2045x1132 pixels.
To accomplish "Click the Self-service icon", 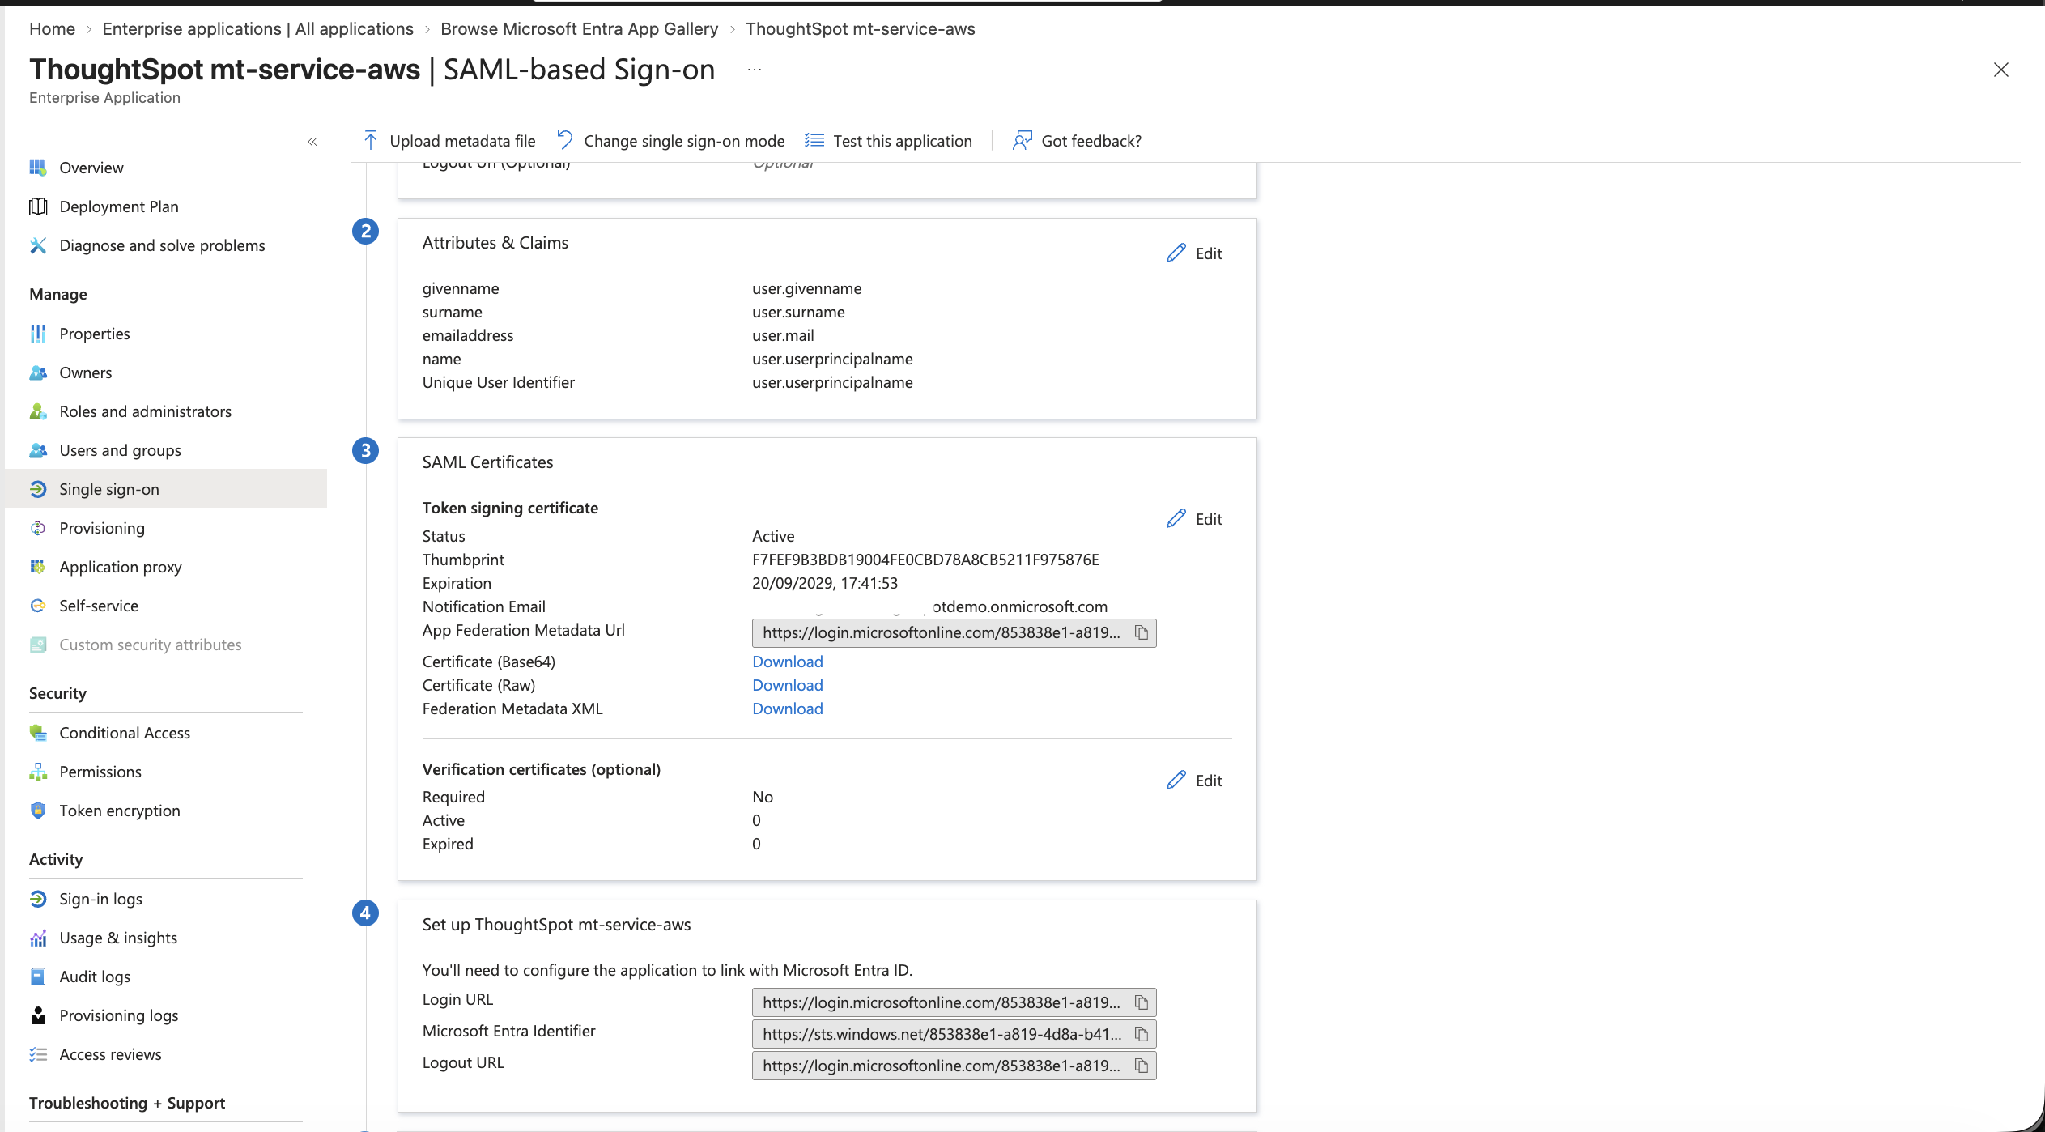I will tap(38, 605).
